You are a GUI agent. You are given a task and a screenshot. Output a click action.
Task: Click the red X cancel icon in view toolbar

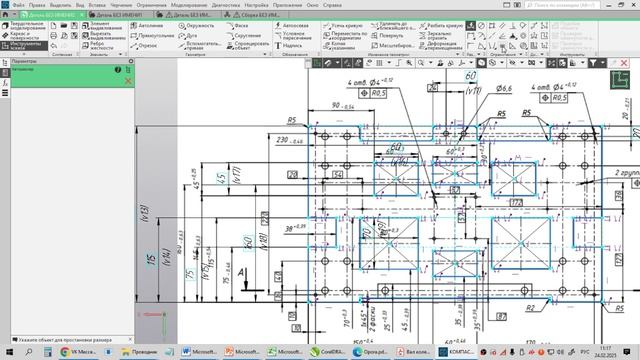coord(624,63)
